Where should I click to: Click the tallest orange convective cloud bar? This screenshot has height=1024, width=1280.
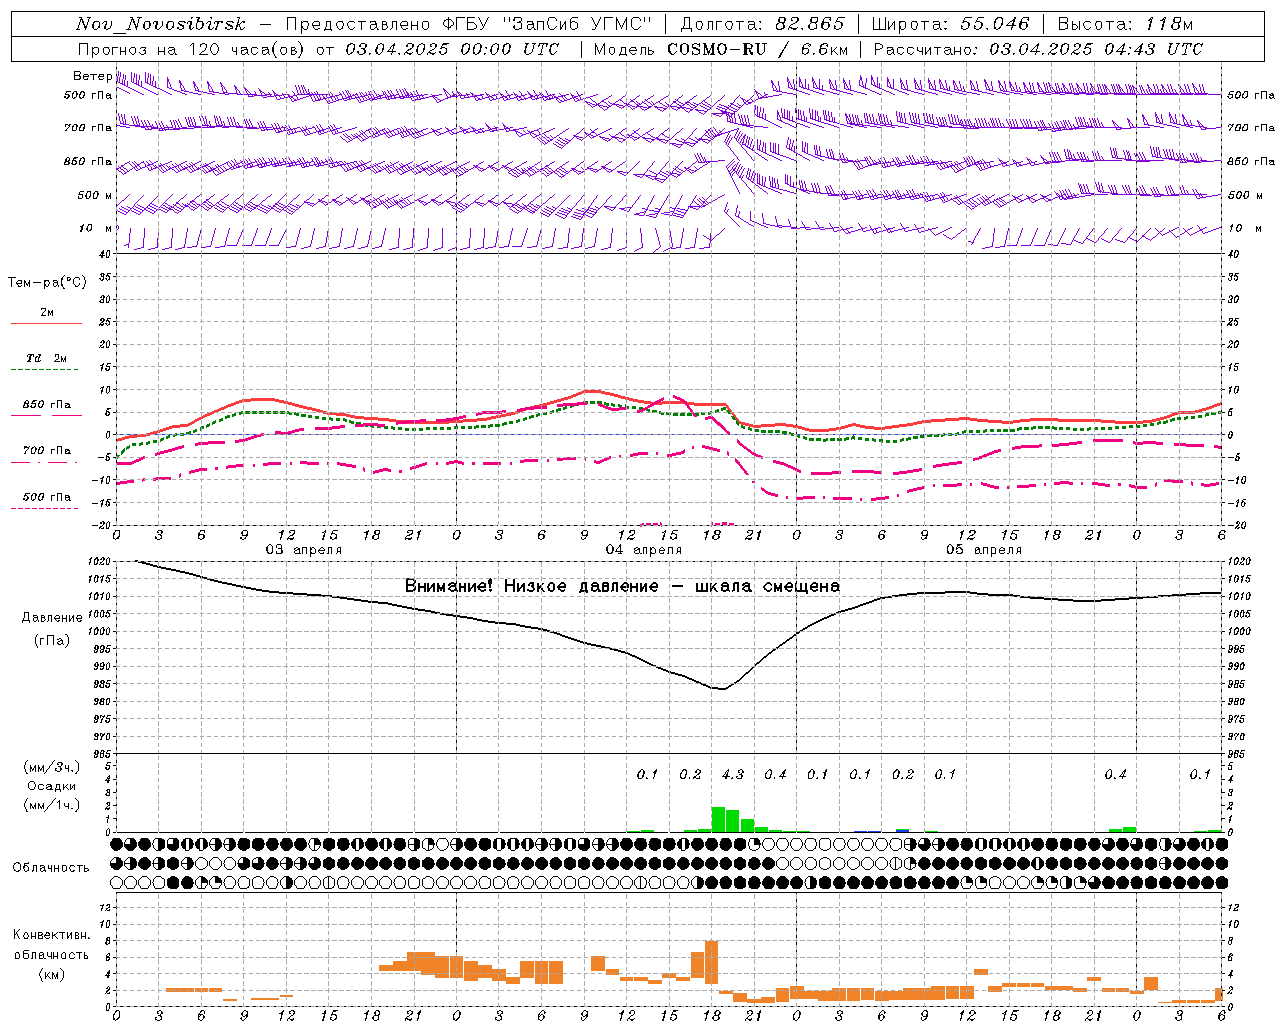tap(711, 962)
